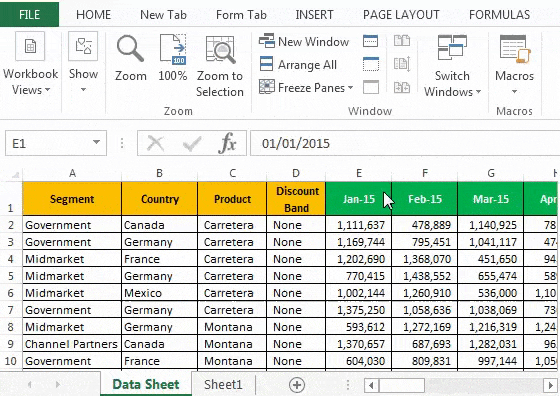
Task: Click the Cancel X formula bar icon
Action: point(155,144)
